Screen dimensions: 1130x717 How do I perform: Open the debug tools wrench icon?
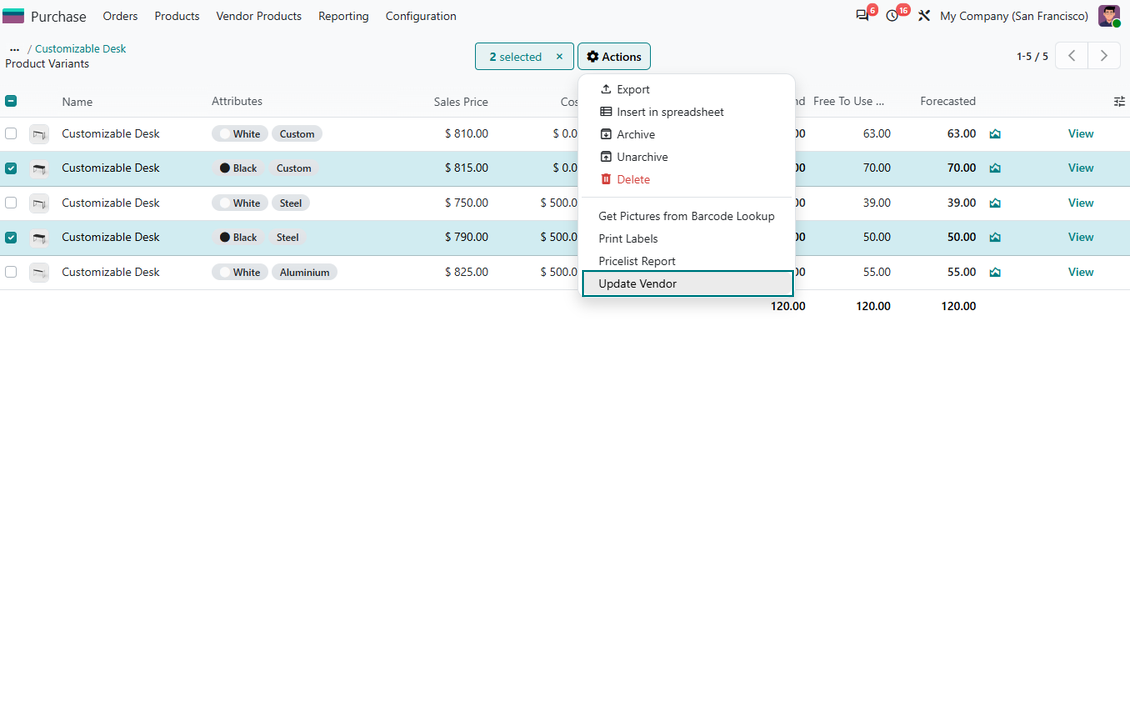[924, 16]
